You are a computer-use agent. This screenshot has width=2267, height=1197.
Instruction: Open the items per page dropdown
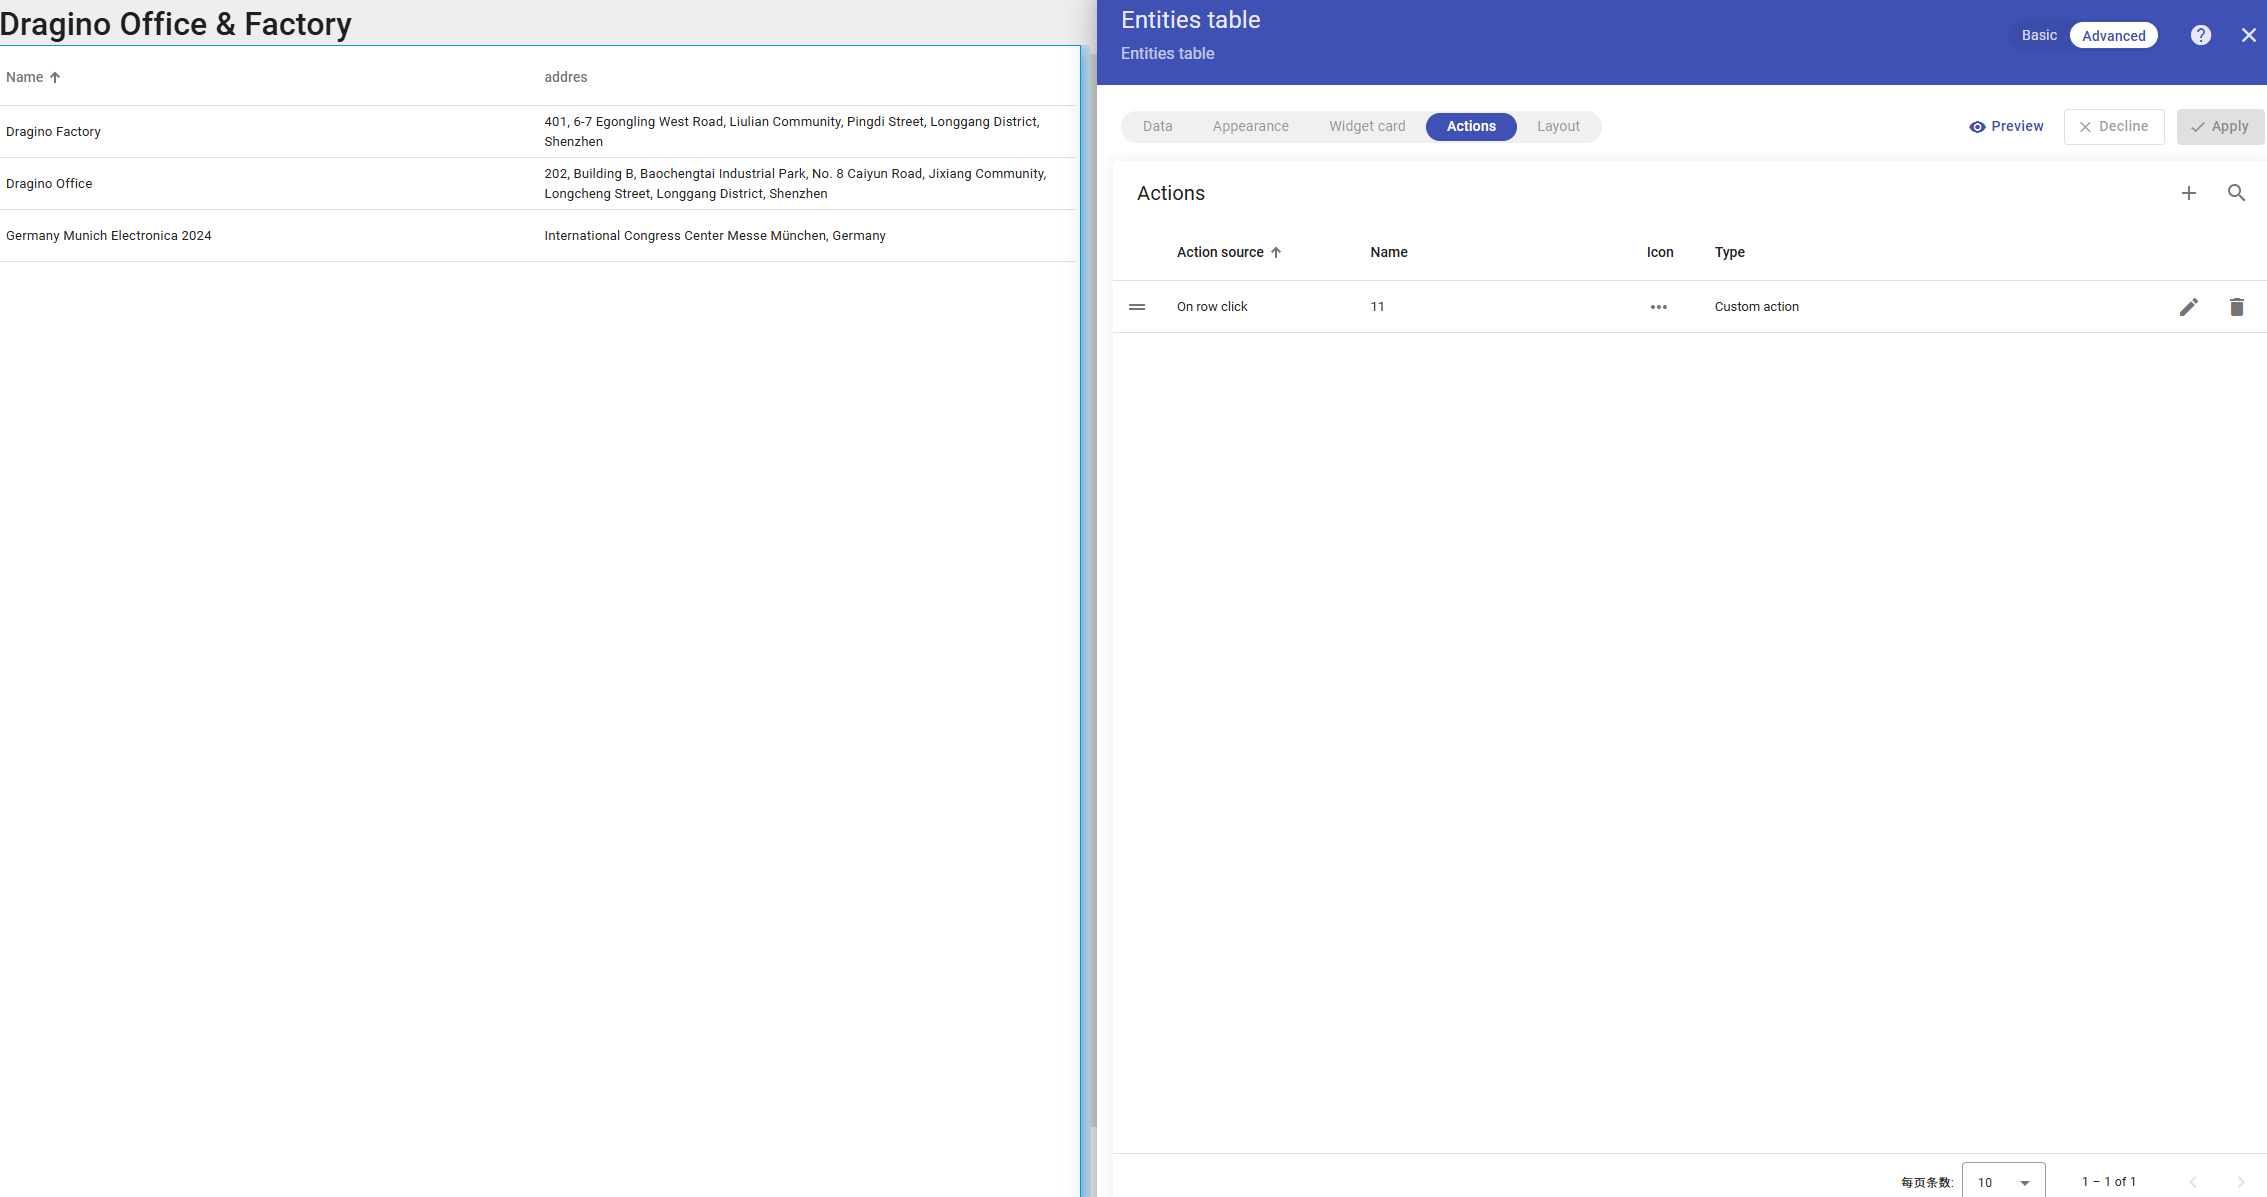click(x=2003, y=1182)
